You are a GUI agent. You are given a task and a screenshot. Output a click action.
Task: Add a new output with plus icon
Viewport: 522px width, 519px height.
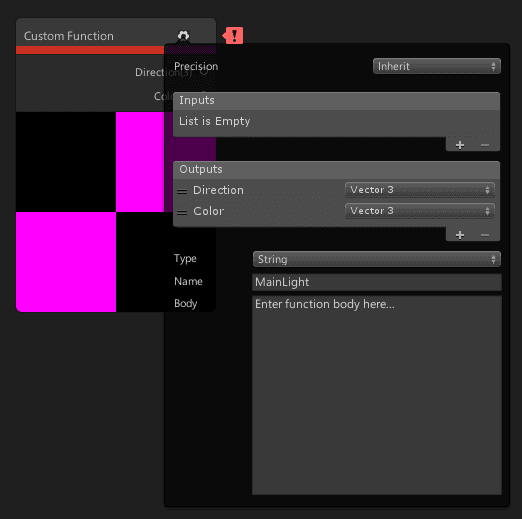click(460, 235)
